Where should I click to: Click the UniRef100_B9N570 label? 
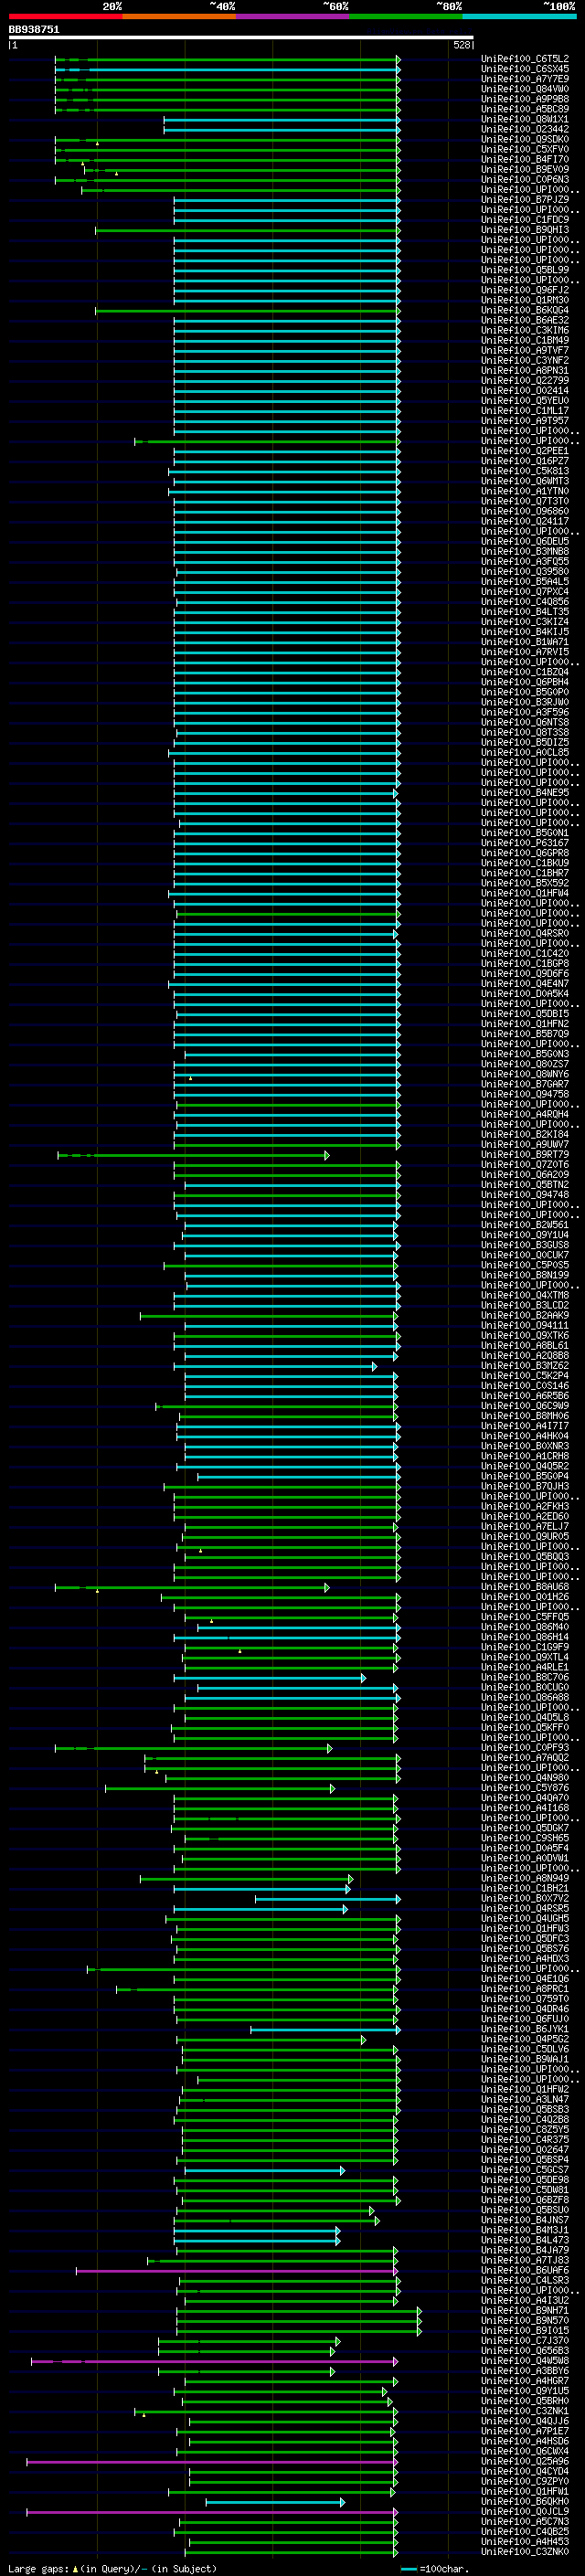coord(525,2320)
